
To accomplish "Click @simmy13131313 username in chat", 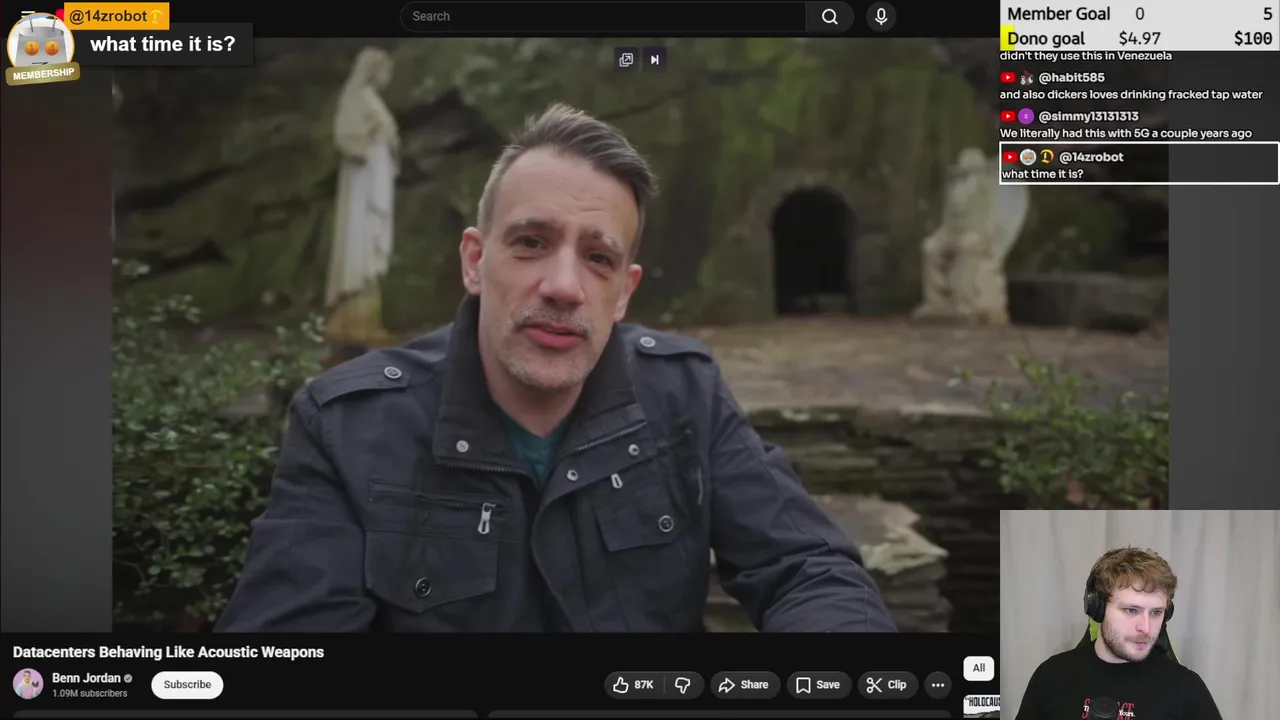I will coord(1088,117).
